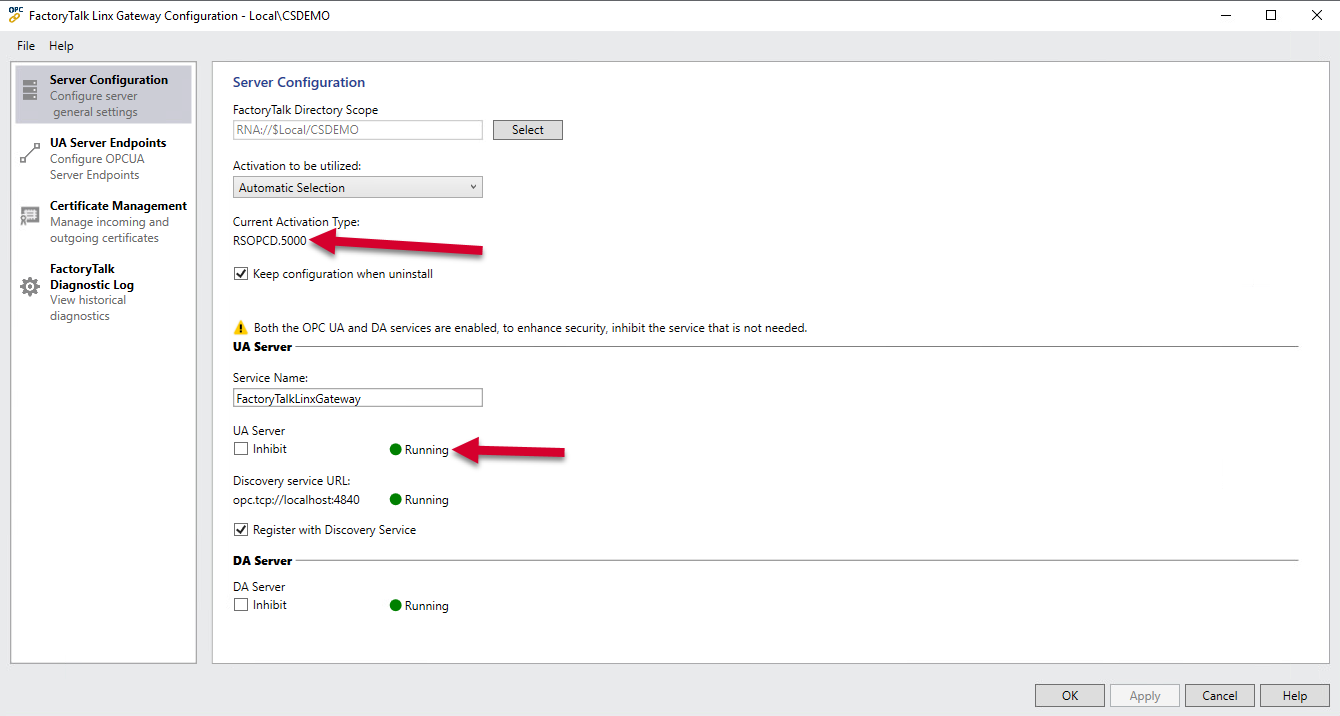Screen dimensions: 1340x716
Task: Click the UA Server Running status text
Action: [427, 450]
